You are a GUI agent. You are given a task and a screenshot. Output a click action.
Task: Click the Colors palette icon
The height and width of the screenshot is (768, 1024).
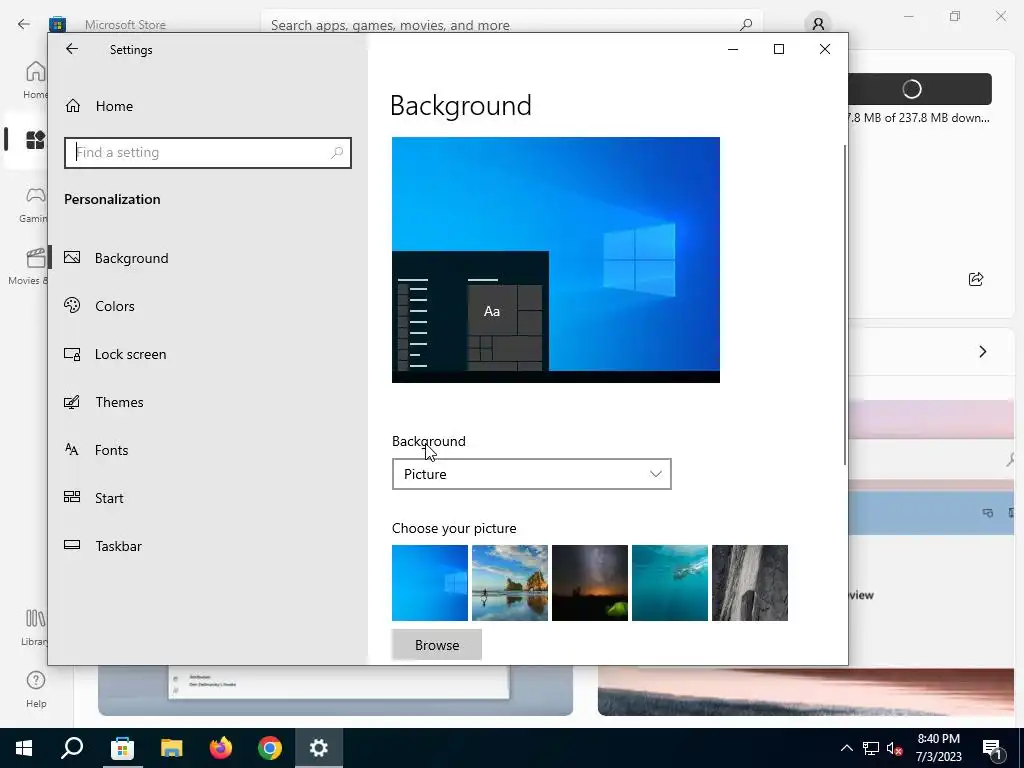tap(72, 305)
